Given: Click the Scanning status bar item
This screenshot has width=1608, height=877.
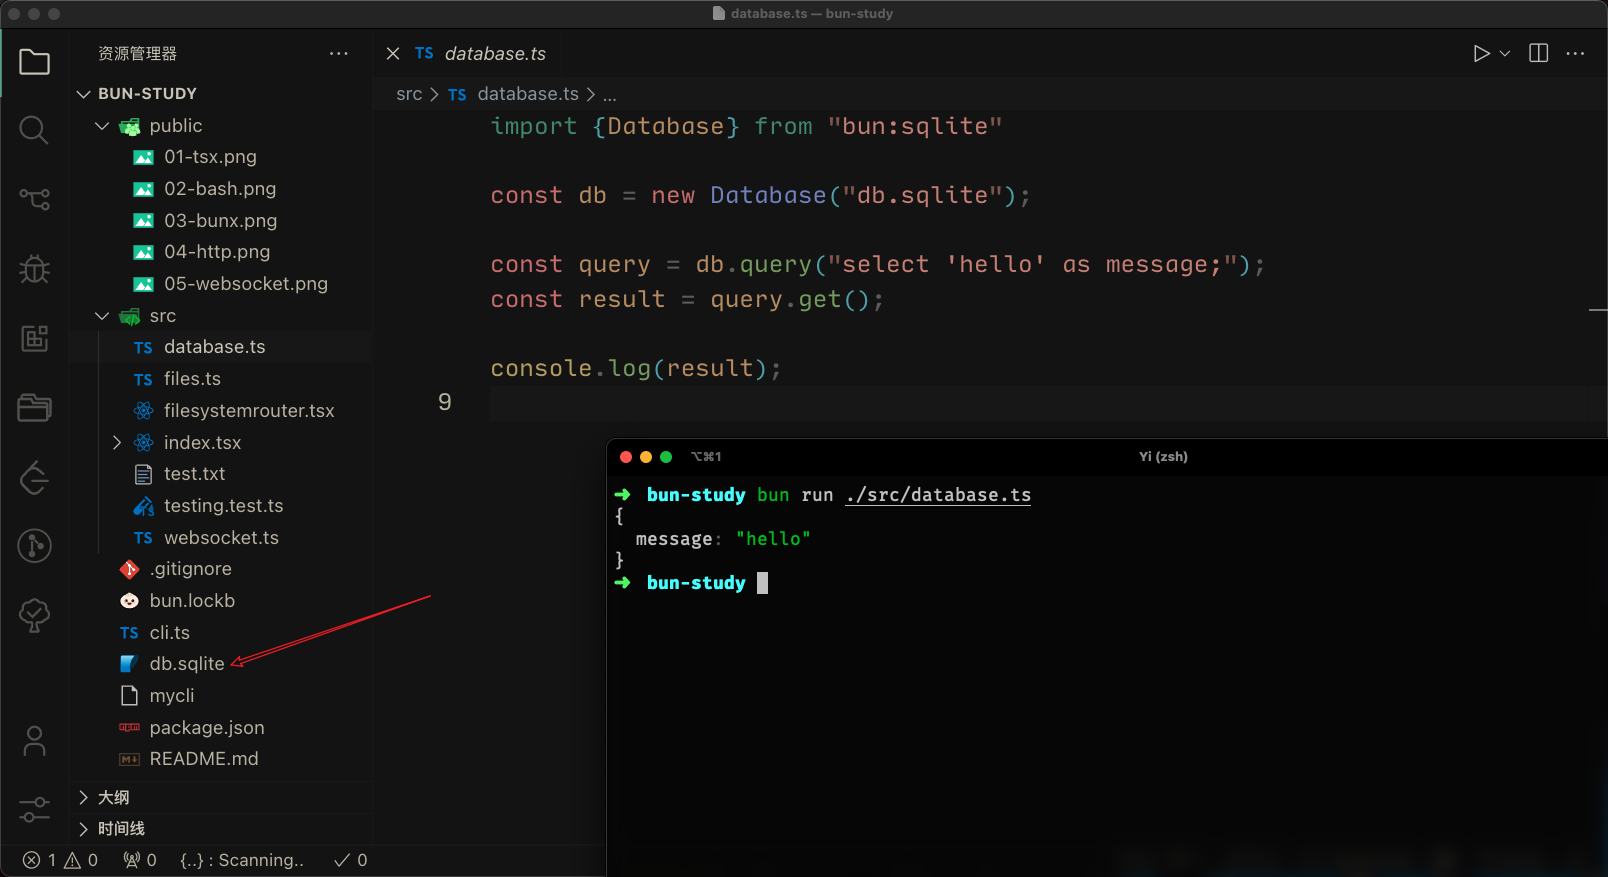Looking at the screenshot, I should click(x=242, y=860).
